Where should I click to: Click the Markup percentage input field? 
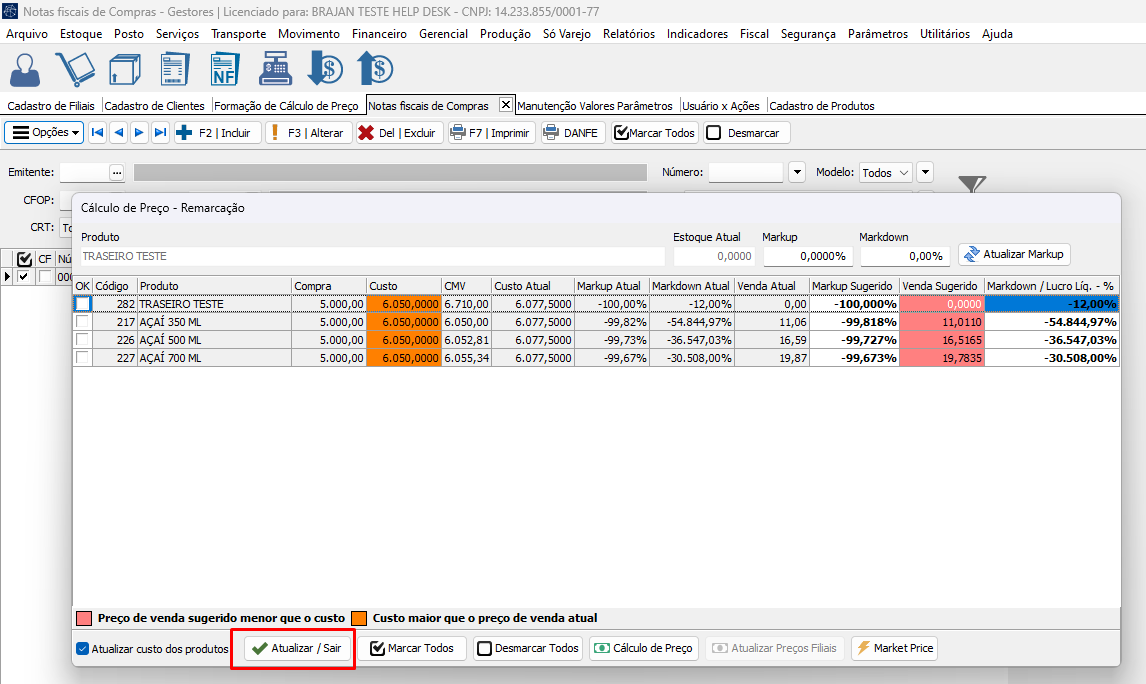click(805, 256)
